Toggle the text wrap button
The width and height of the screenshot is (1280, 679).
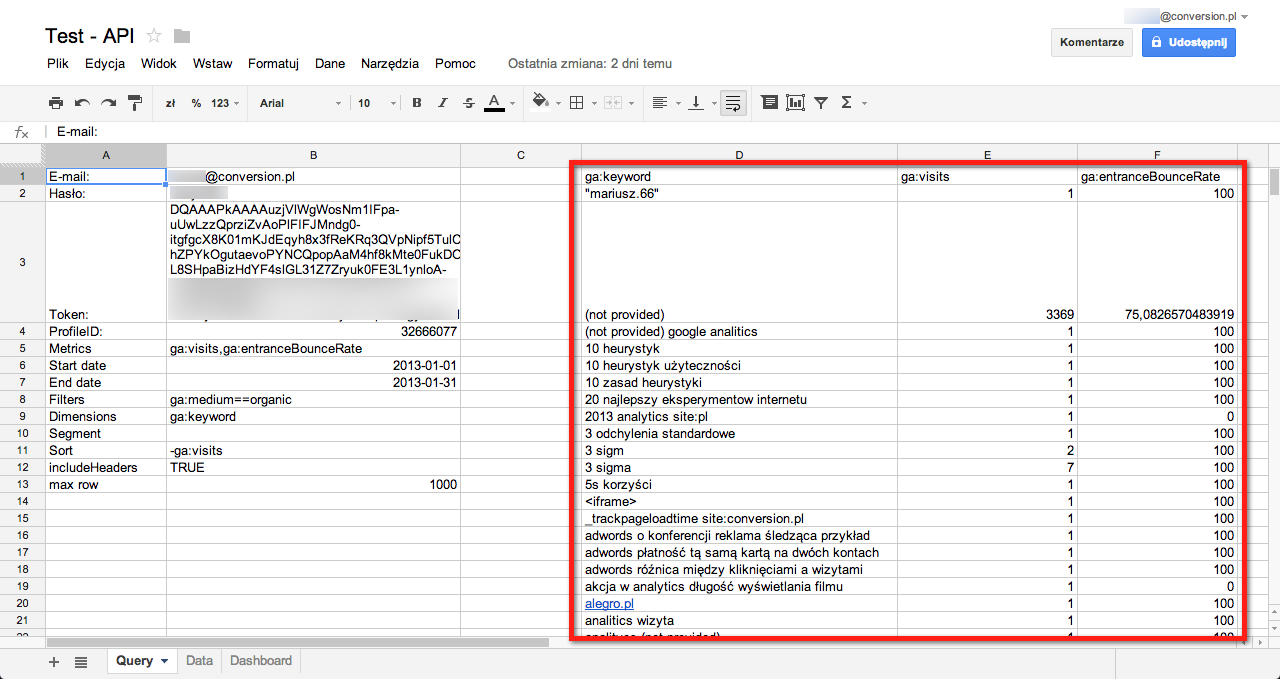733,103
